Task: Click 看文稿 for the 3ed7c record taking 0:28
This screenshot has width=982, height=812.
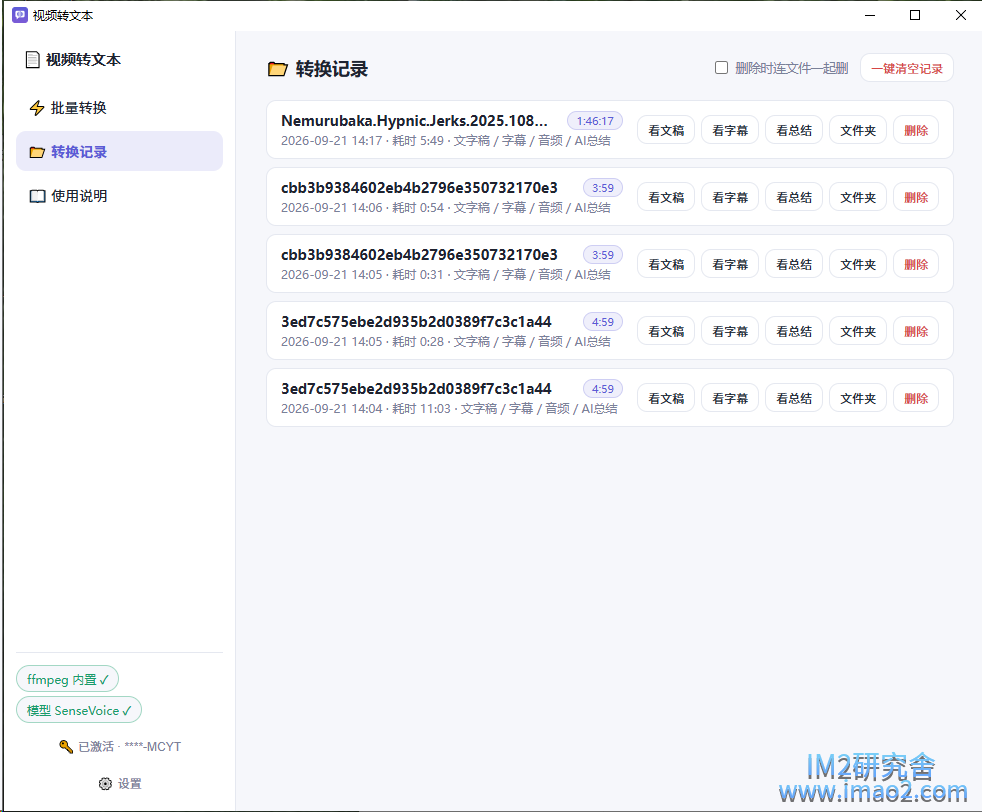Action: (666, 331)
